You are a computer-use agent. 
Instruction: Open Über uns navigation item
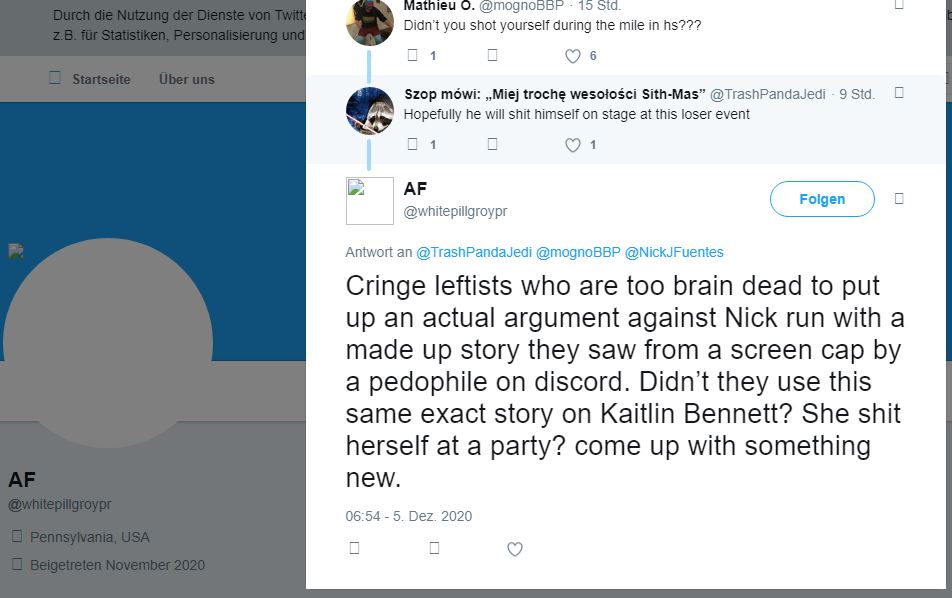(x=186, y=80)
